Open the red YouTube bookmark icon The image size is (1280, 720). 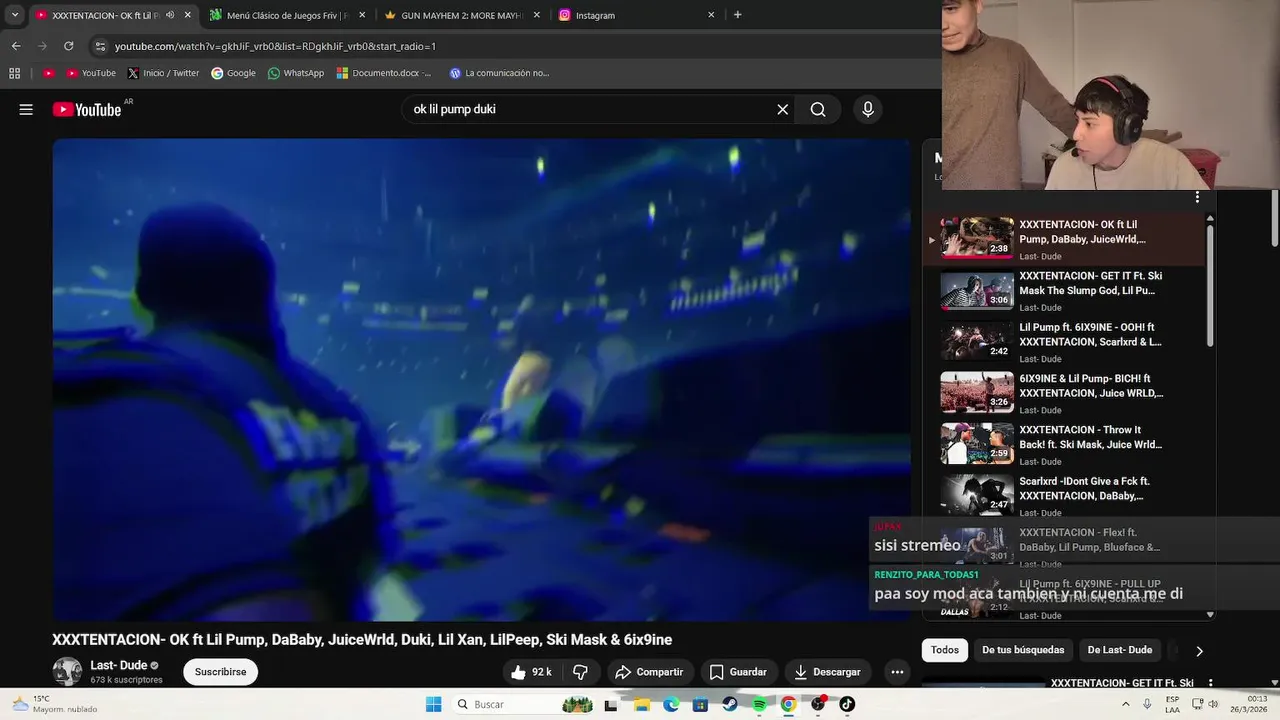coord(48,73)
